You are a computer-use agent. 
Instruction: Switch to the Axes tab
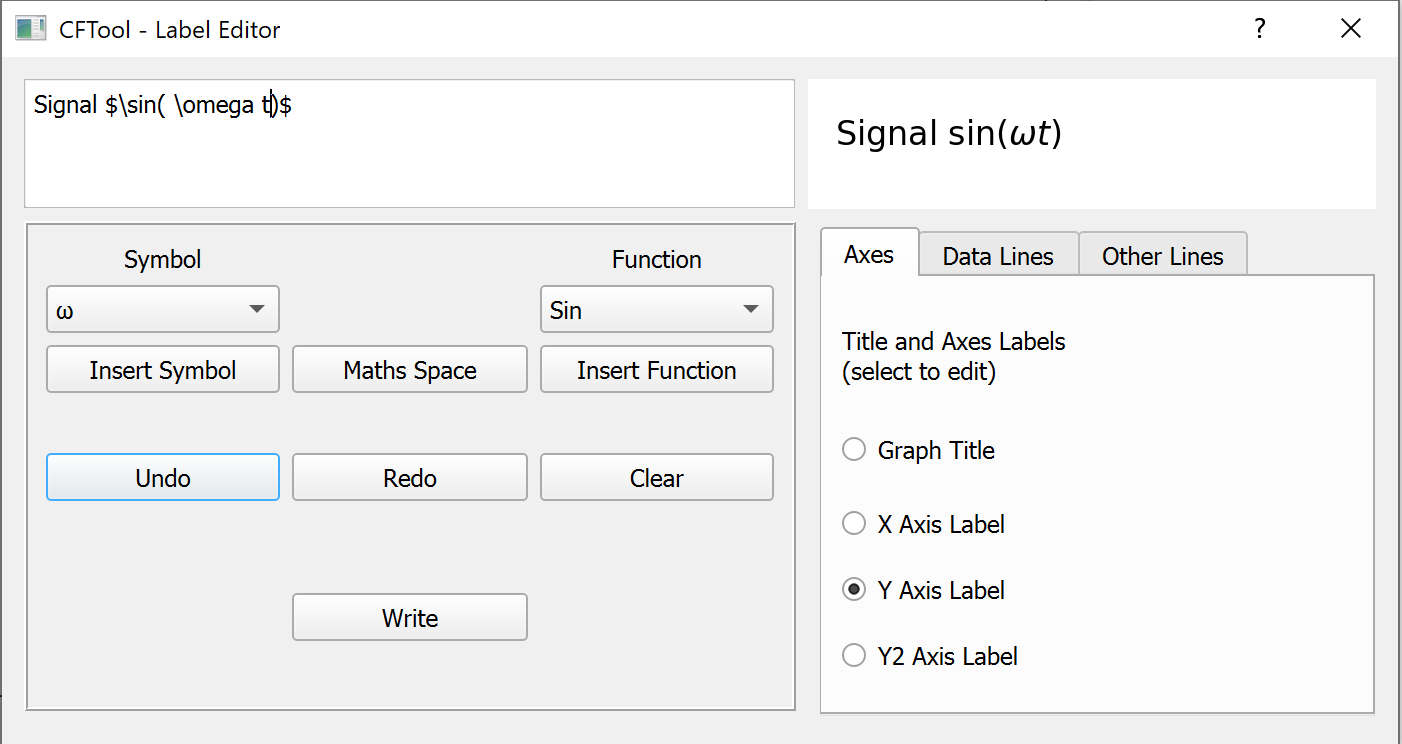pyautogui.click(x=868, y=255)
